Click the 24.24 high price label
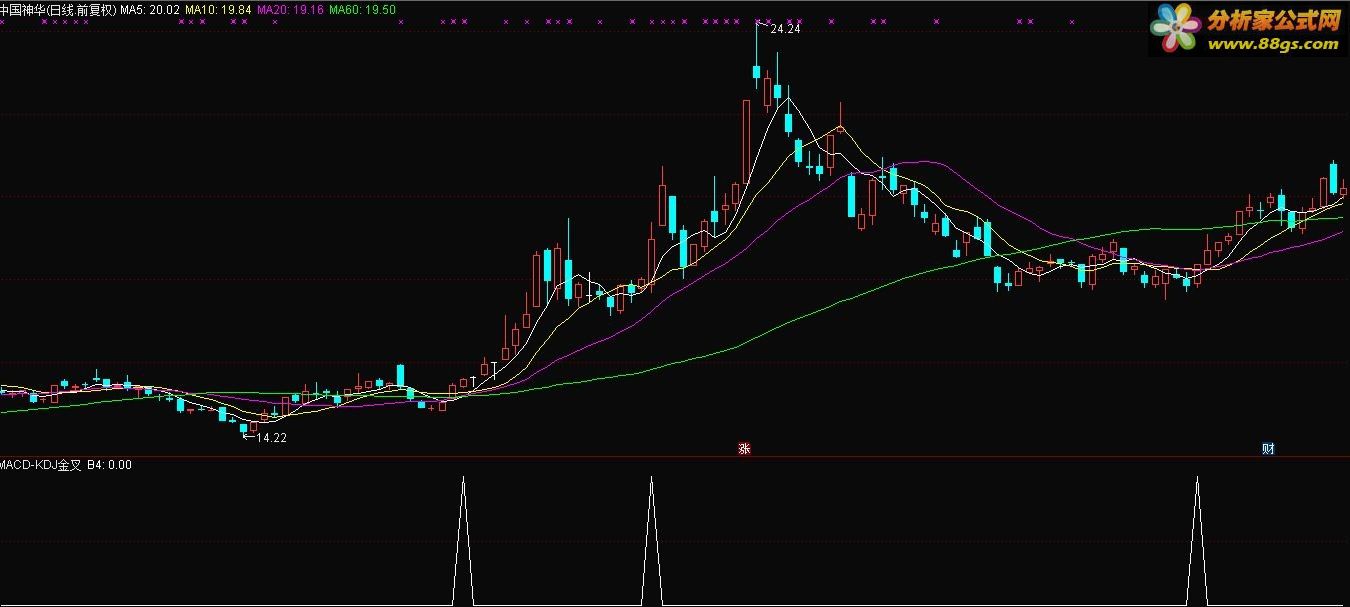1350x607 pixels. point(785,29)
